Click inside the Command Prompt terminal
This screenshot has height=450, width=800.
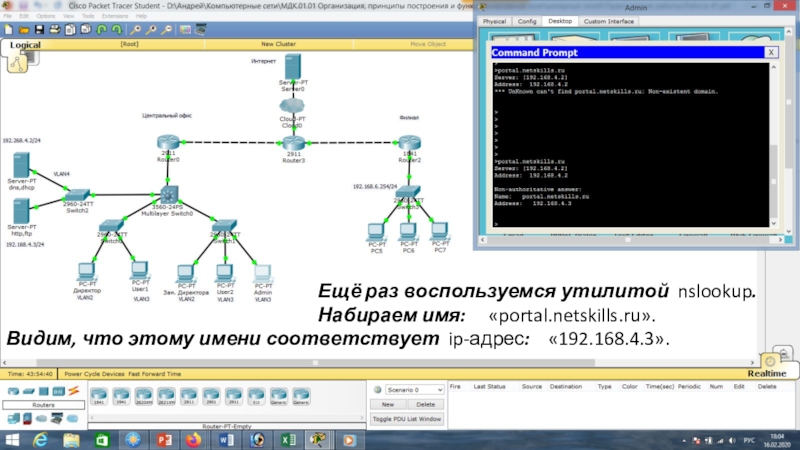(631, 145)
